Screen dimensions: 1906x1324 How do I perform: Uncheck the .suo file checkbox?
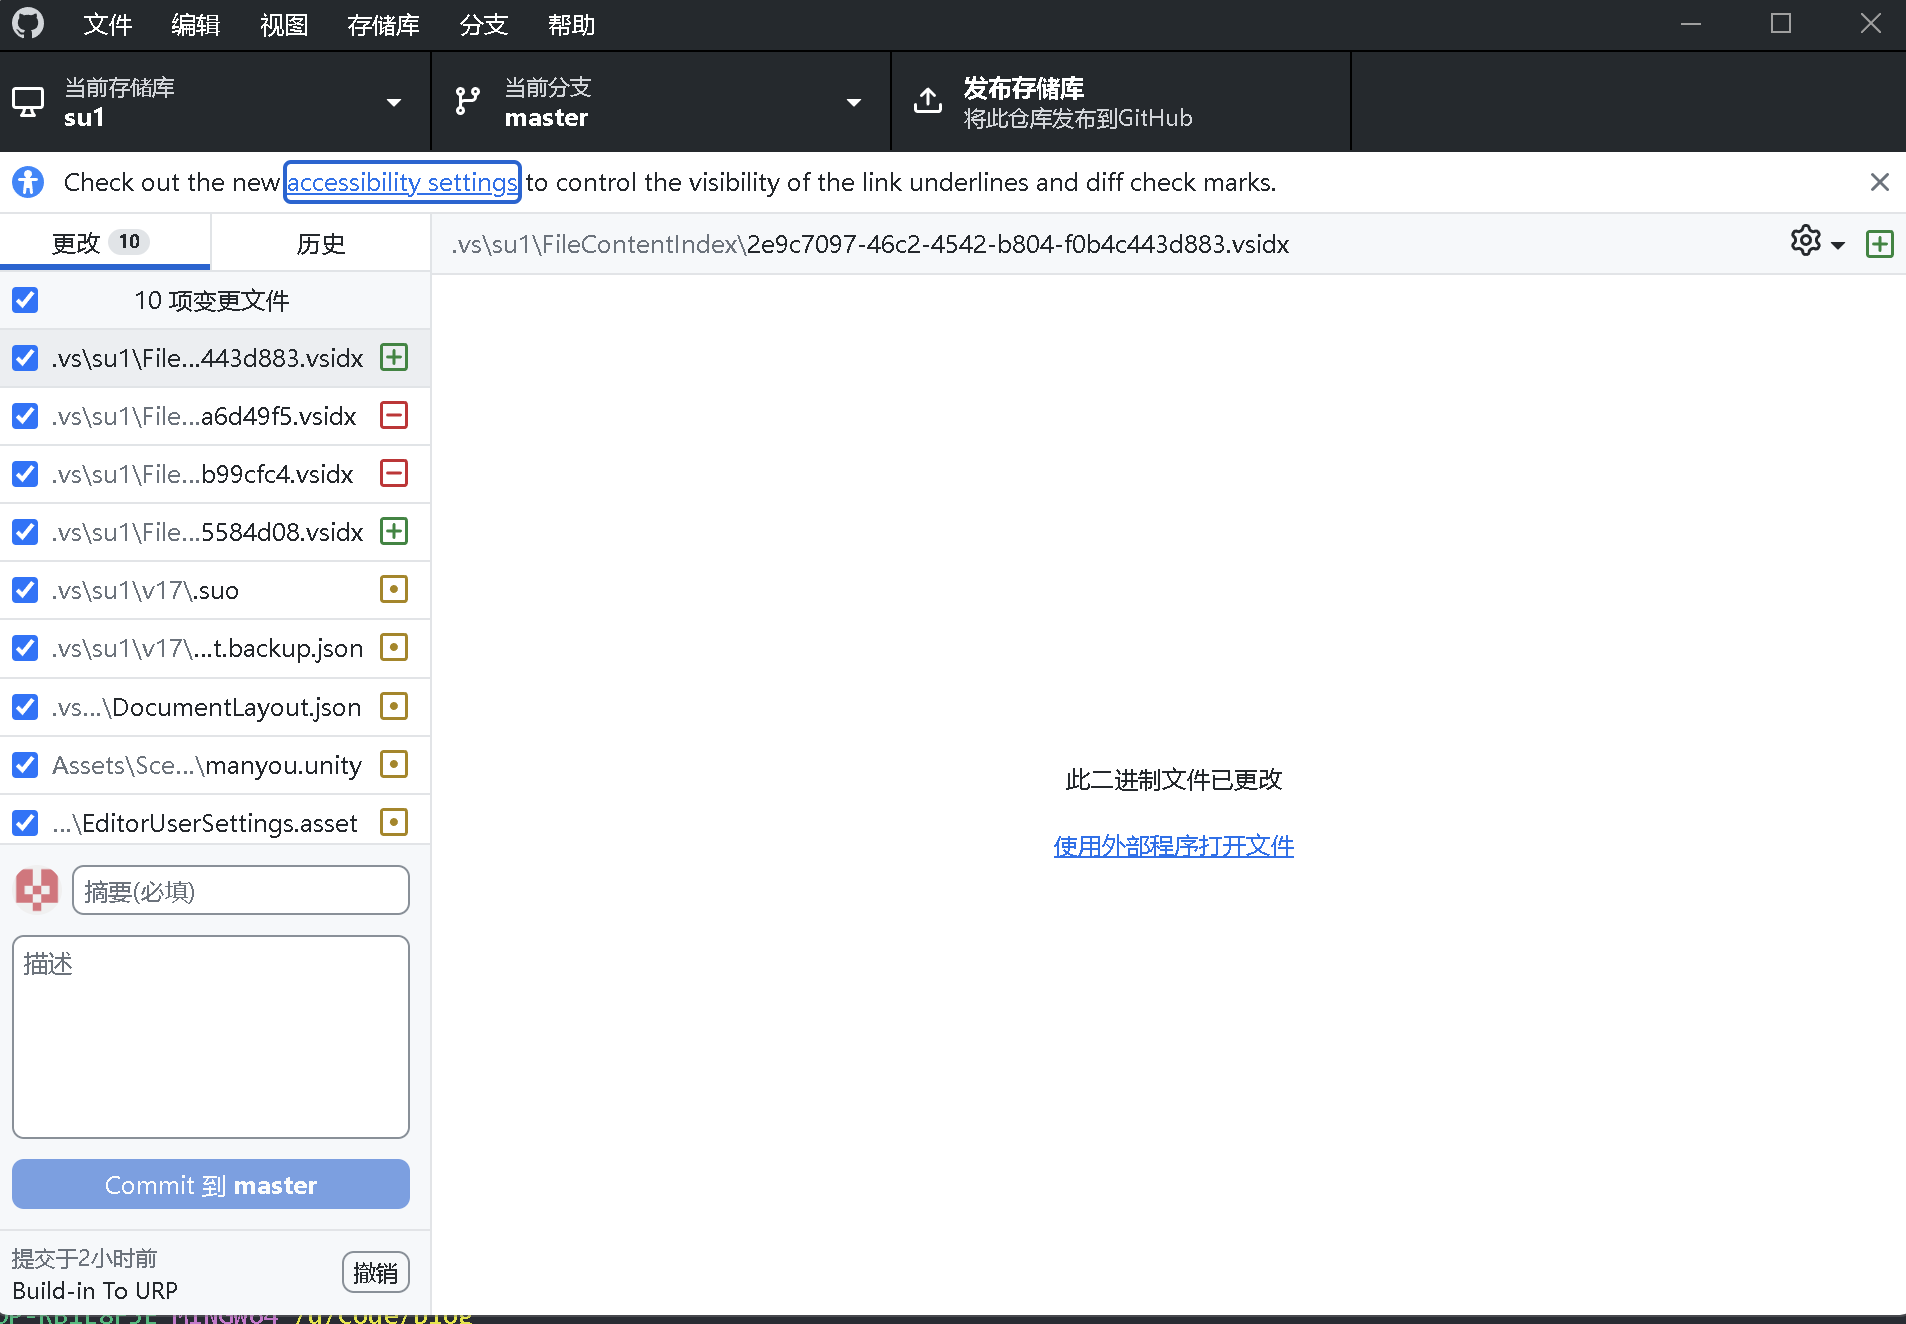(x=25, y=590)
